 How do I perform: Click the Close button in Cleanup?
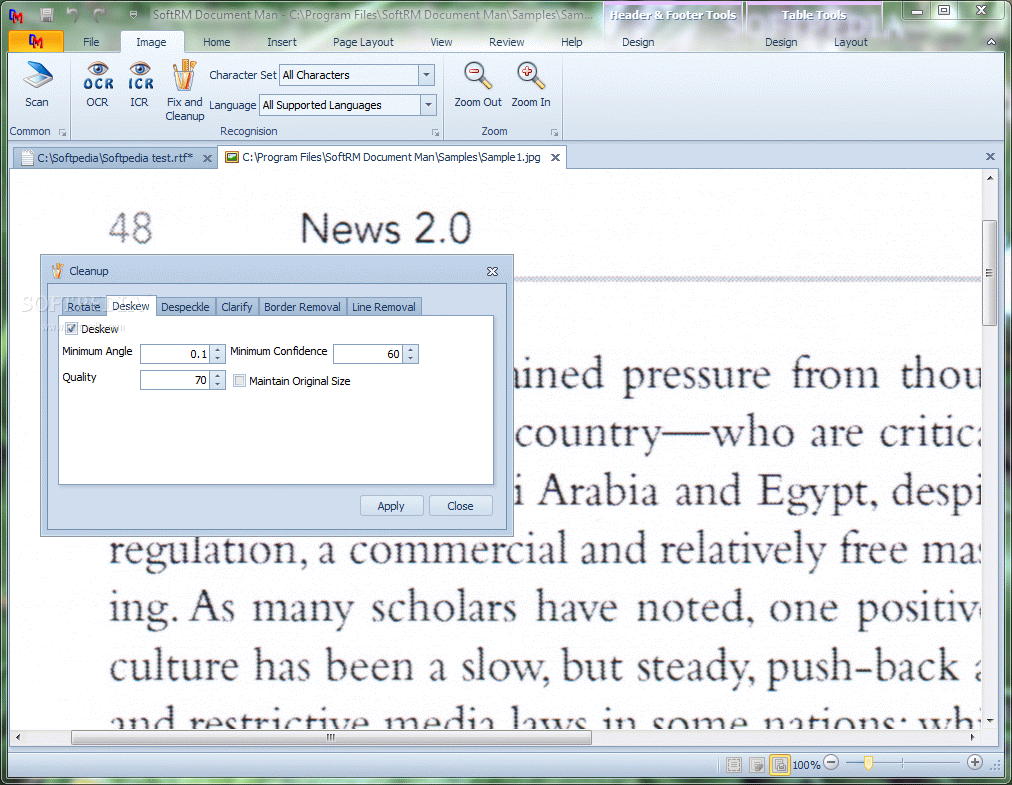click(460, 506)
